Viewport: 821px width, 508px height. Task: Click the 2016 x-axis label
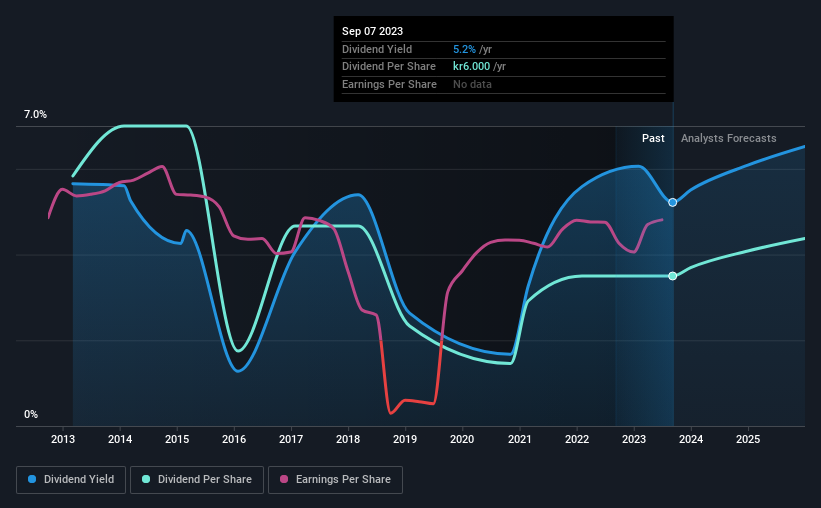[234, 439]
